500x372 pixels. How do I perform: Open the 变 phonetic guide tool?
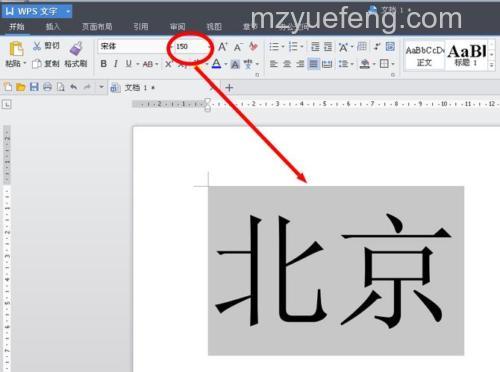click(x=248, y=64)
